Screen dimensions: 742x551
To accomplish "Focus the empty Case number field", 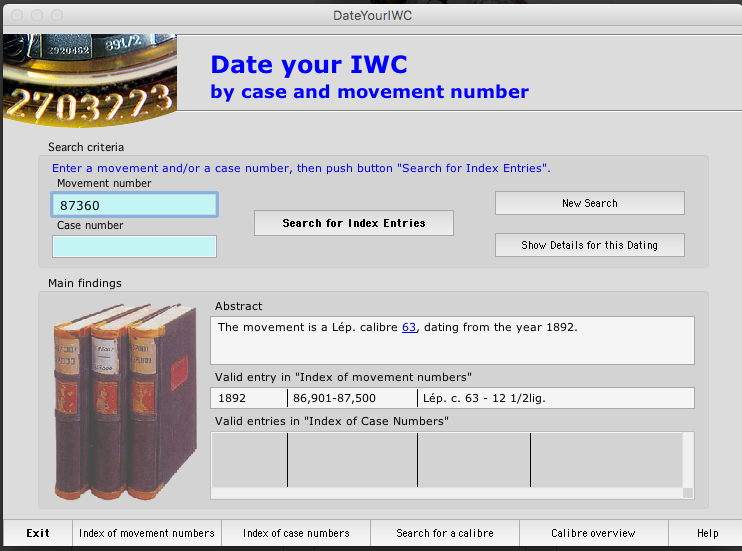I will point(134,246).
